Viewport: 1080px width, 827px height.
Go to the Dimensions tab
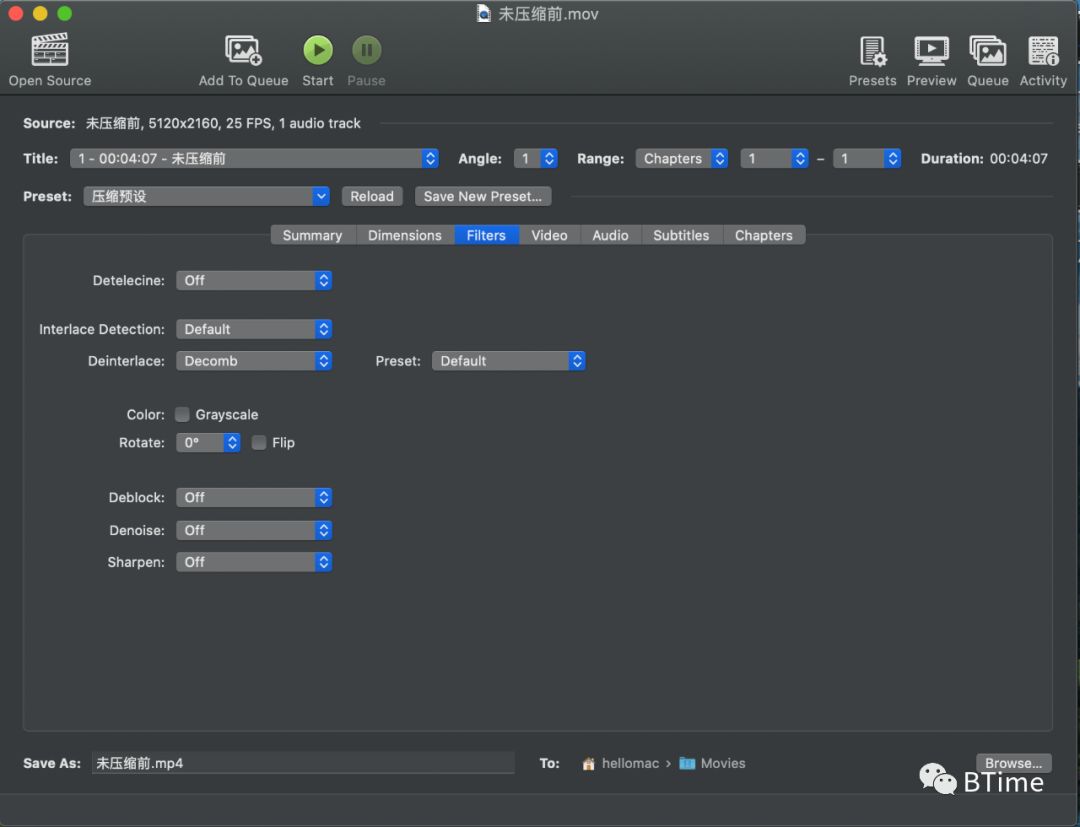click(404, 235)
